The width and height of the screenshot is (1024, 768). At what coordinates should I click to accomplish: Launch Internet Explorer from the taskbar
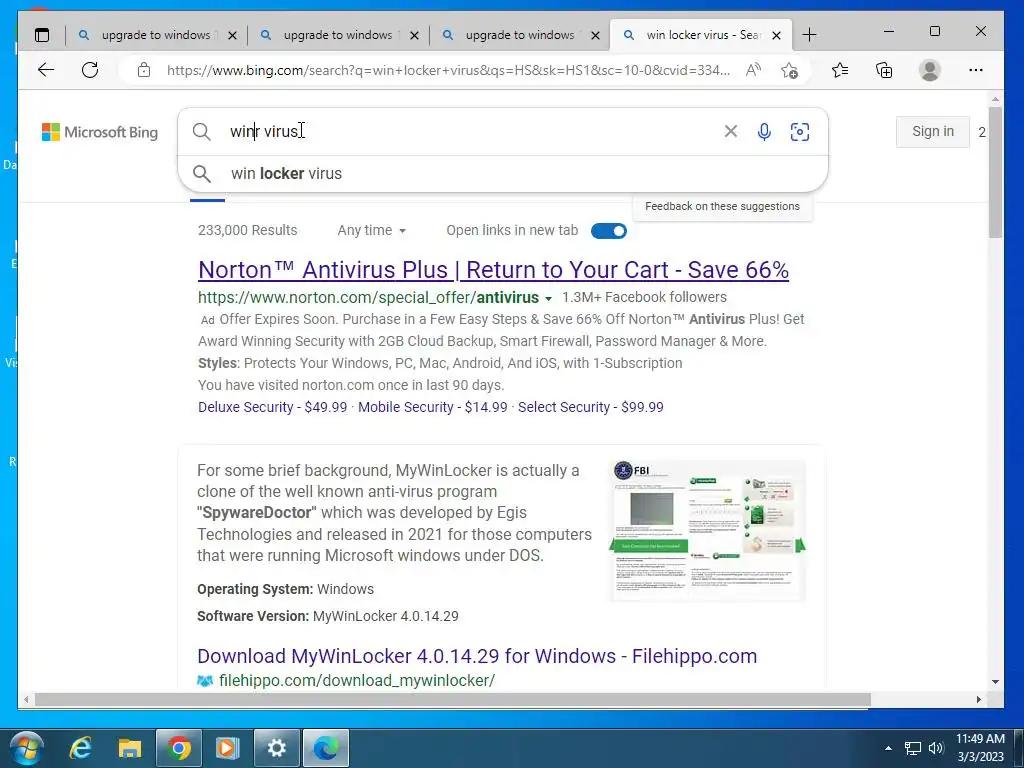pos(80,748)
